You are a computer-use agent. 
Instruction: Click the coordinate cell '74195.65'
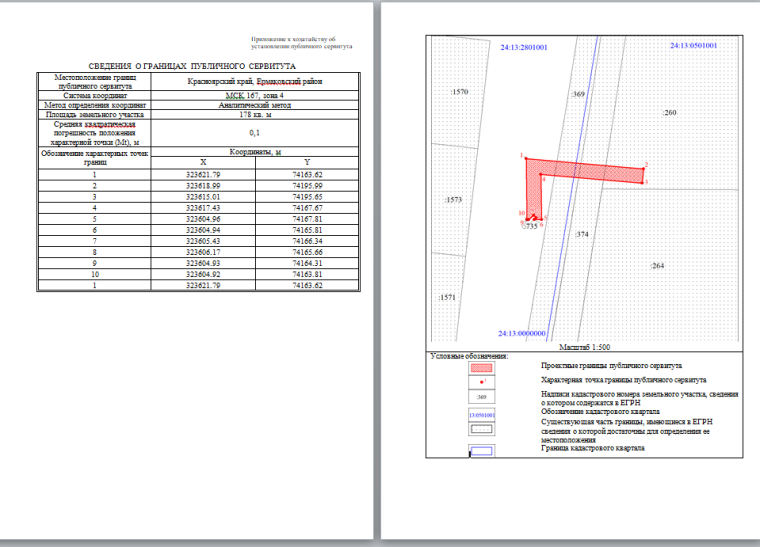coord(307,197)
